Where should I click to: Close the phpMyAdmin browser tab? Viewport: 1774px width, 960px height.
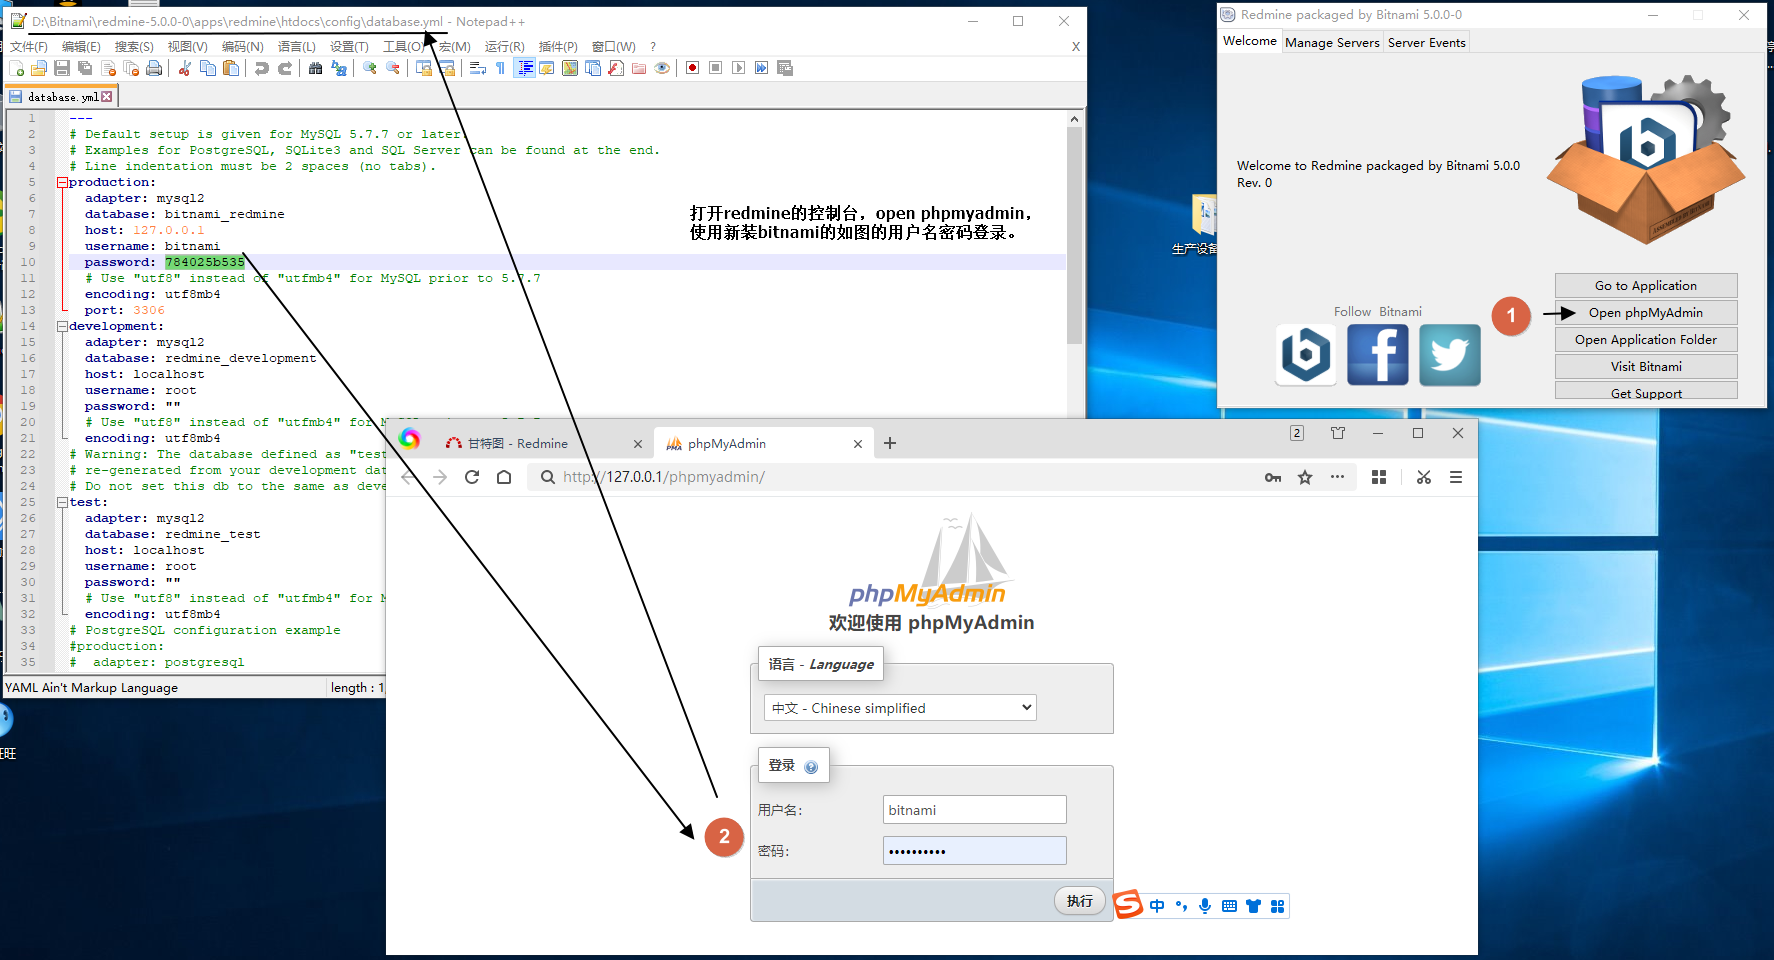pos(858,444)
